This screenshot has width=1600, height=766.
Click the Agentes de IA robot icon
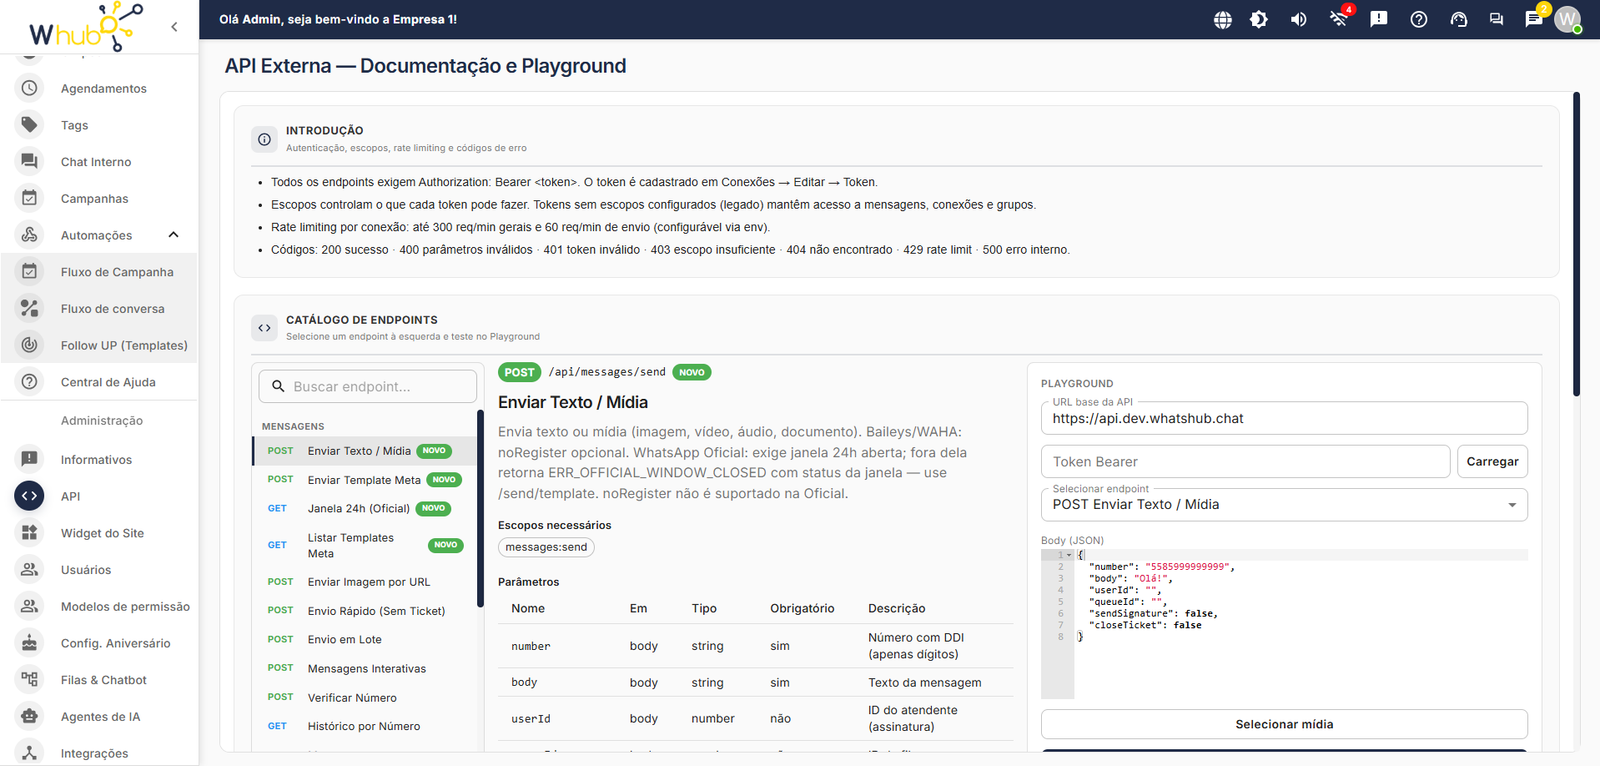pyautogui.click(x=30, y=717)
